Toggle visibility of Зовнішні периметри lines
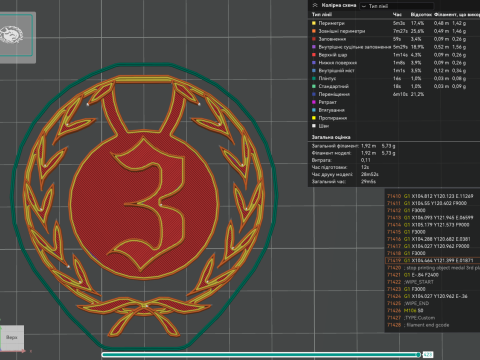The width and height of the screenshot is (480, 360). (394, 31)
